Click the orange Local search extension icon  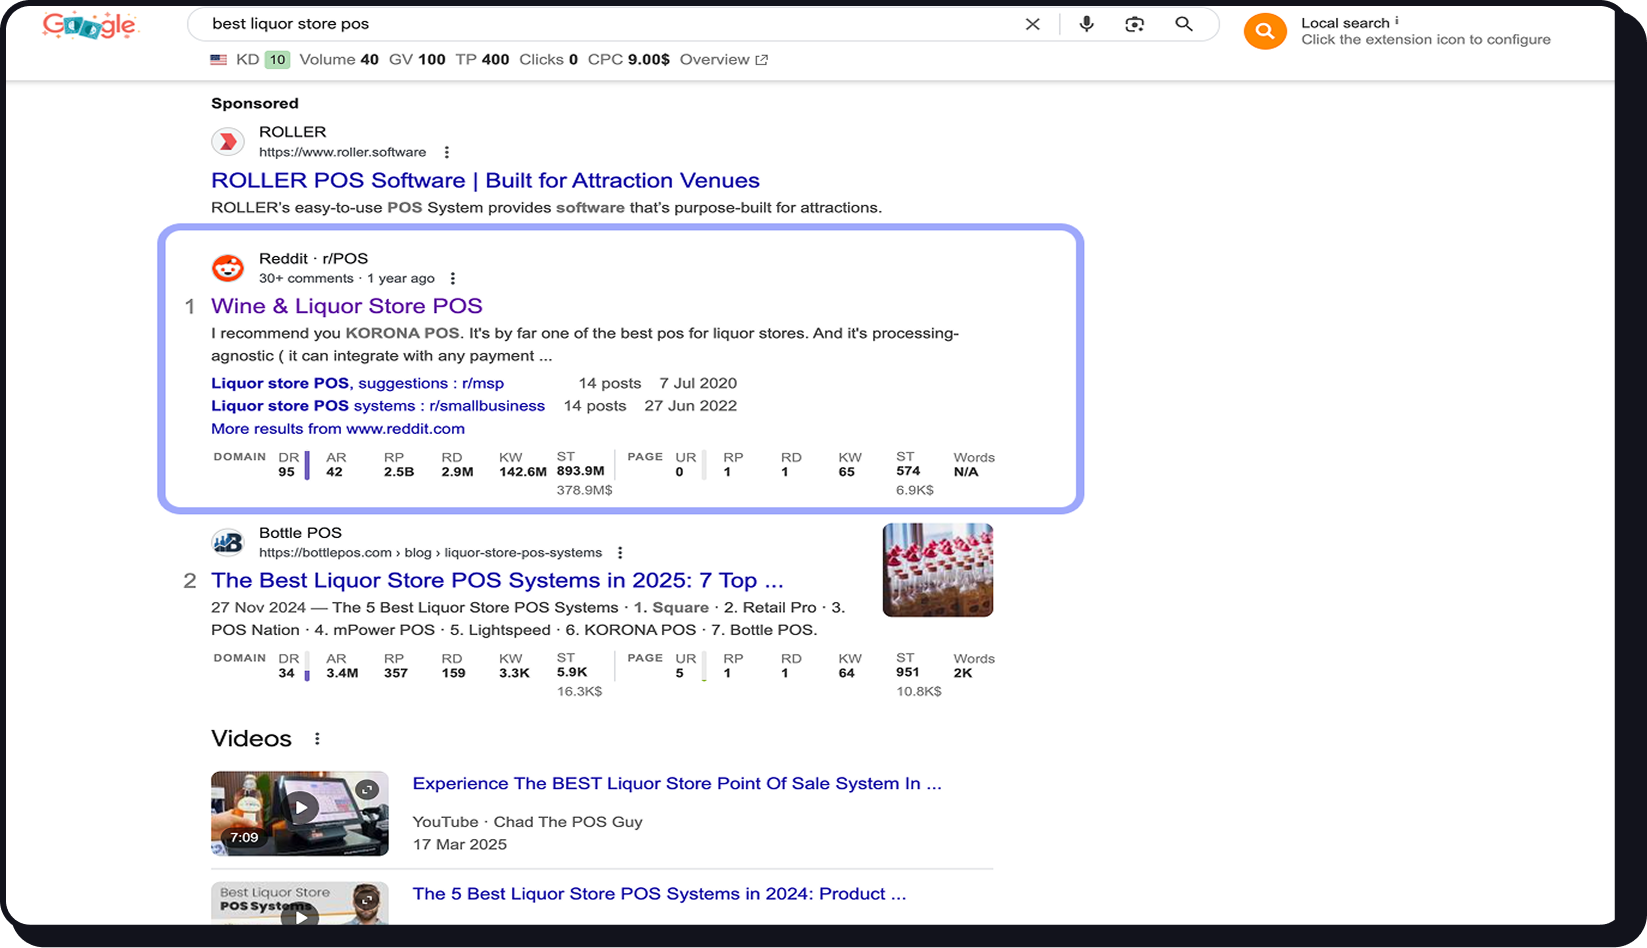pyautogui.click(x=1265, y=31)
